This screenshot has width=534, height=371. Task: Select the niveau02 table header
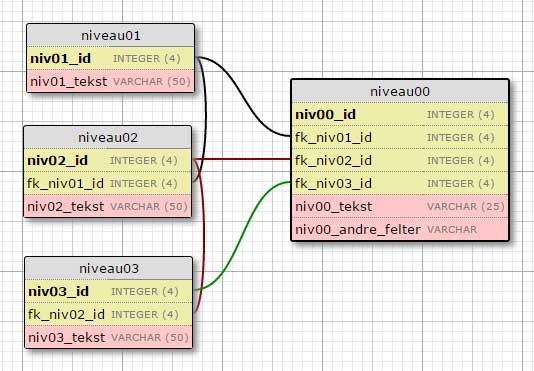pyautogui.click(x=108, y=138)
